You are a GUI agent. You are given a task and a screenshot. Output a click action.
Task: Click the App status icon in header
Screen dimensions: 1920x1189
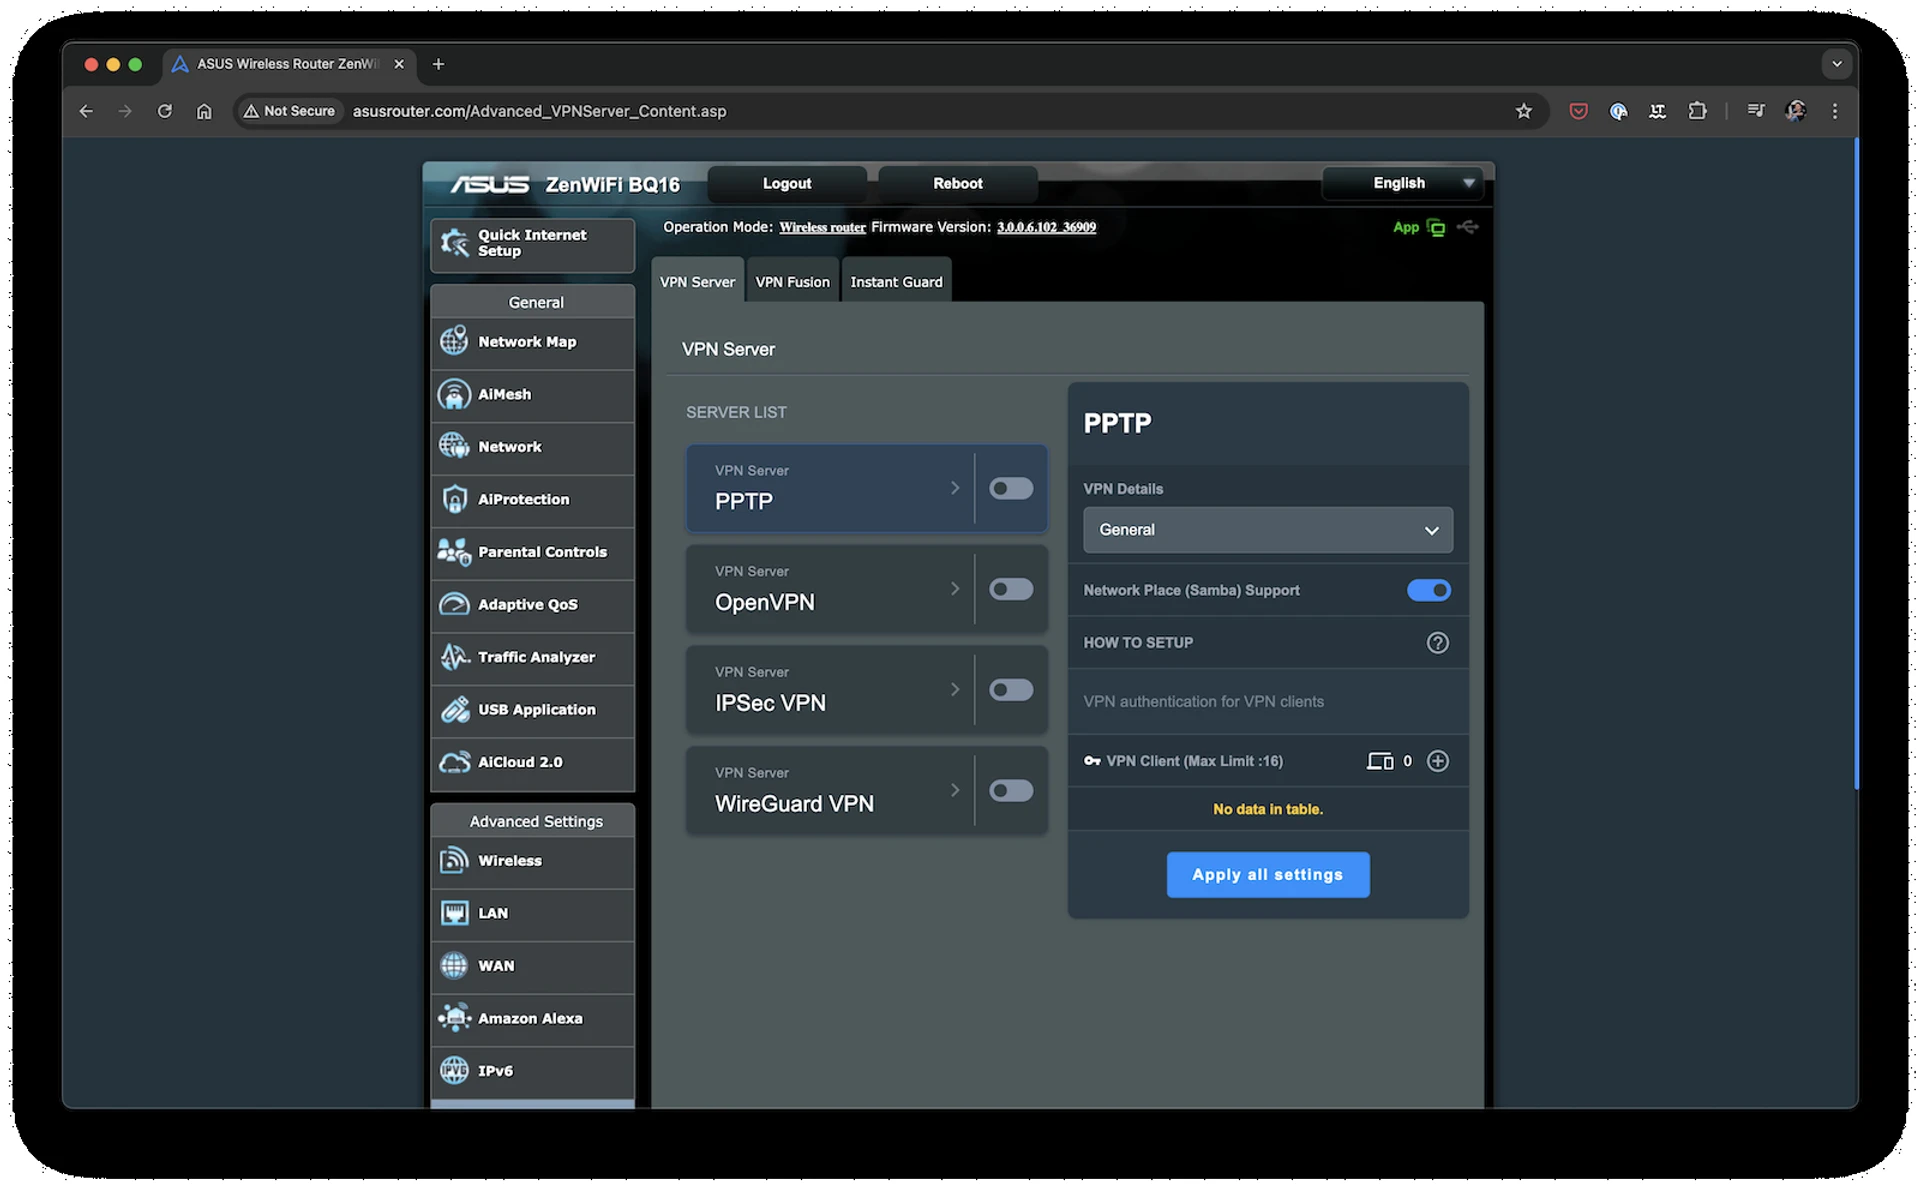(x=1436, y=228)
